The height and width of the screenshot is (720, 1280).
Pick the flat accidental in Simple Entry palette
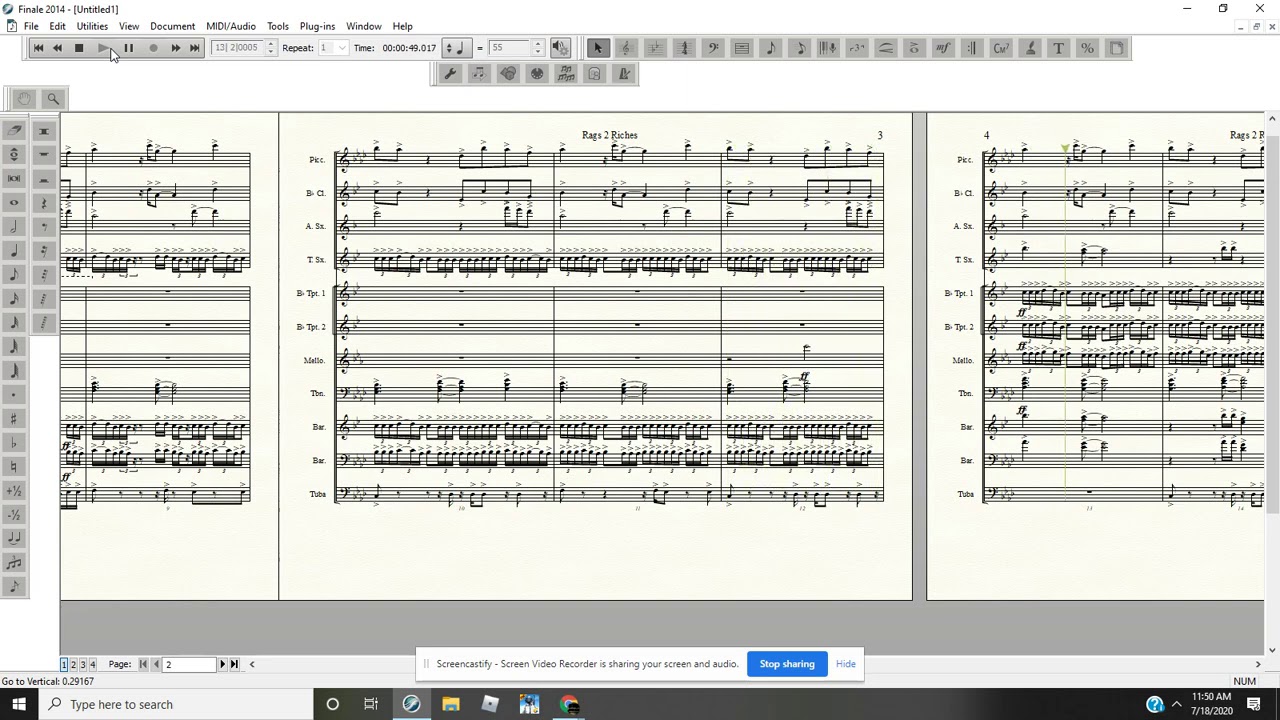coord(14,442)
